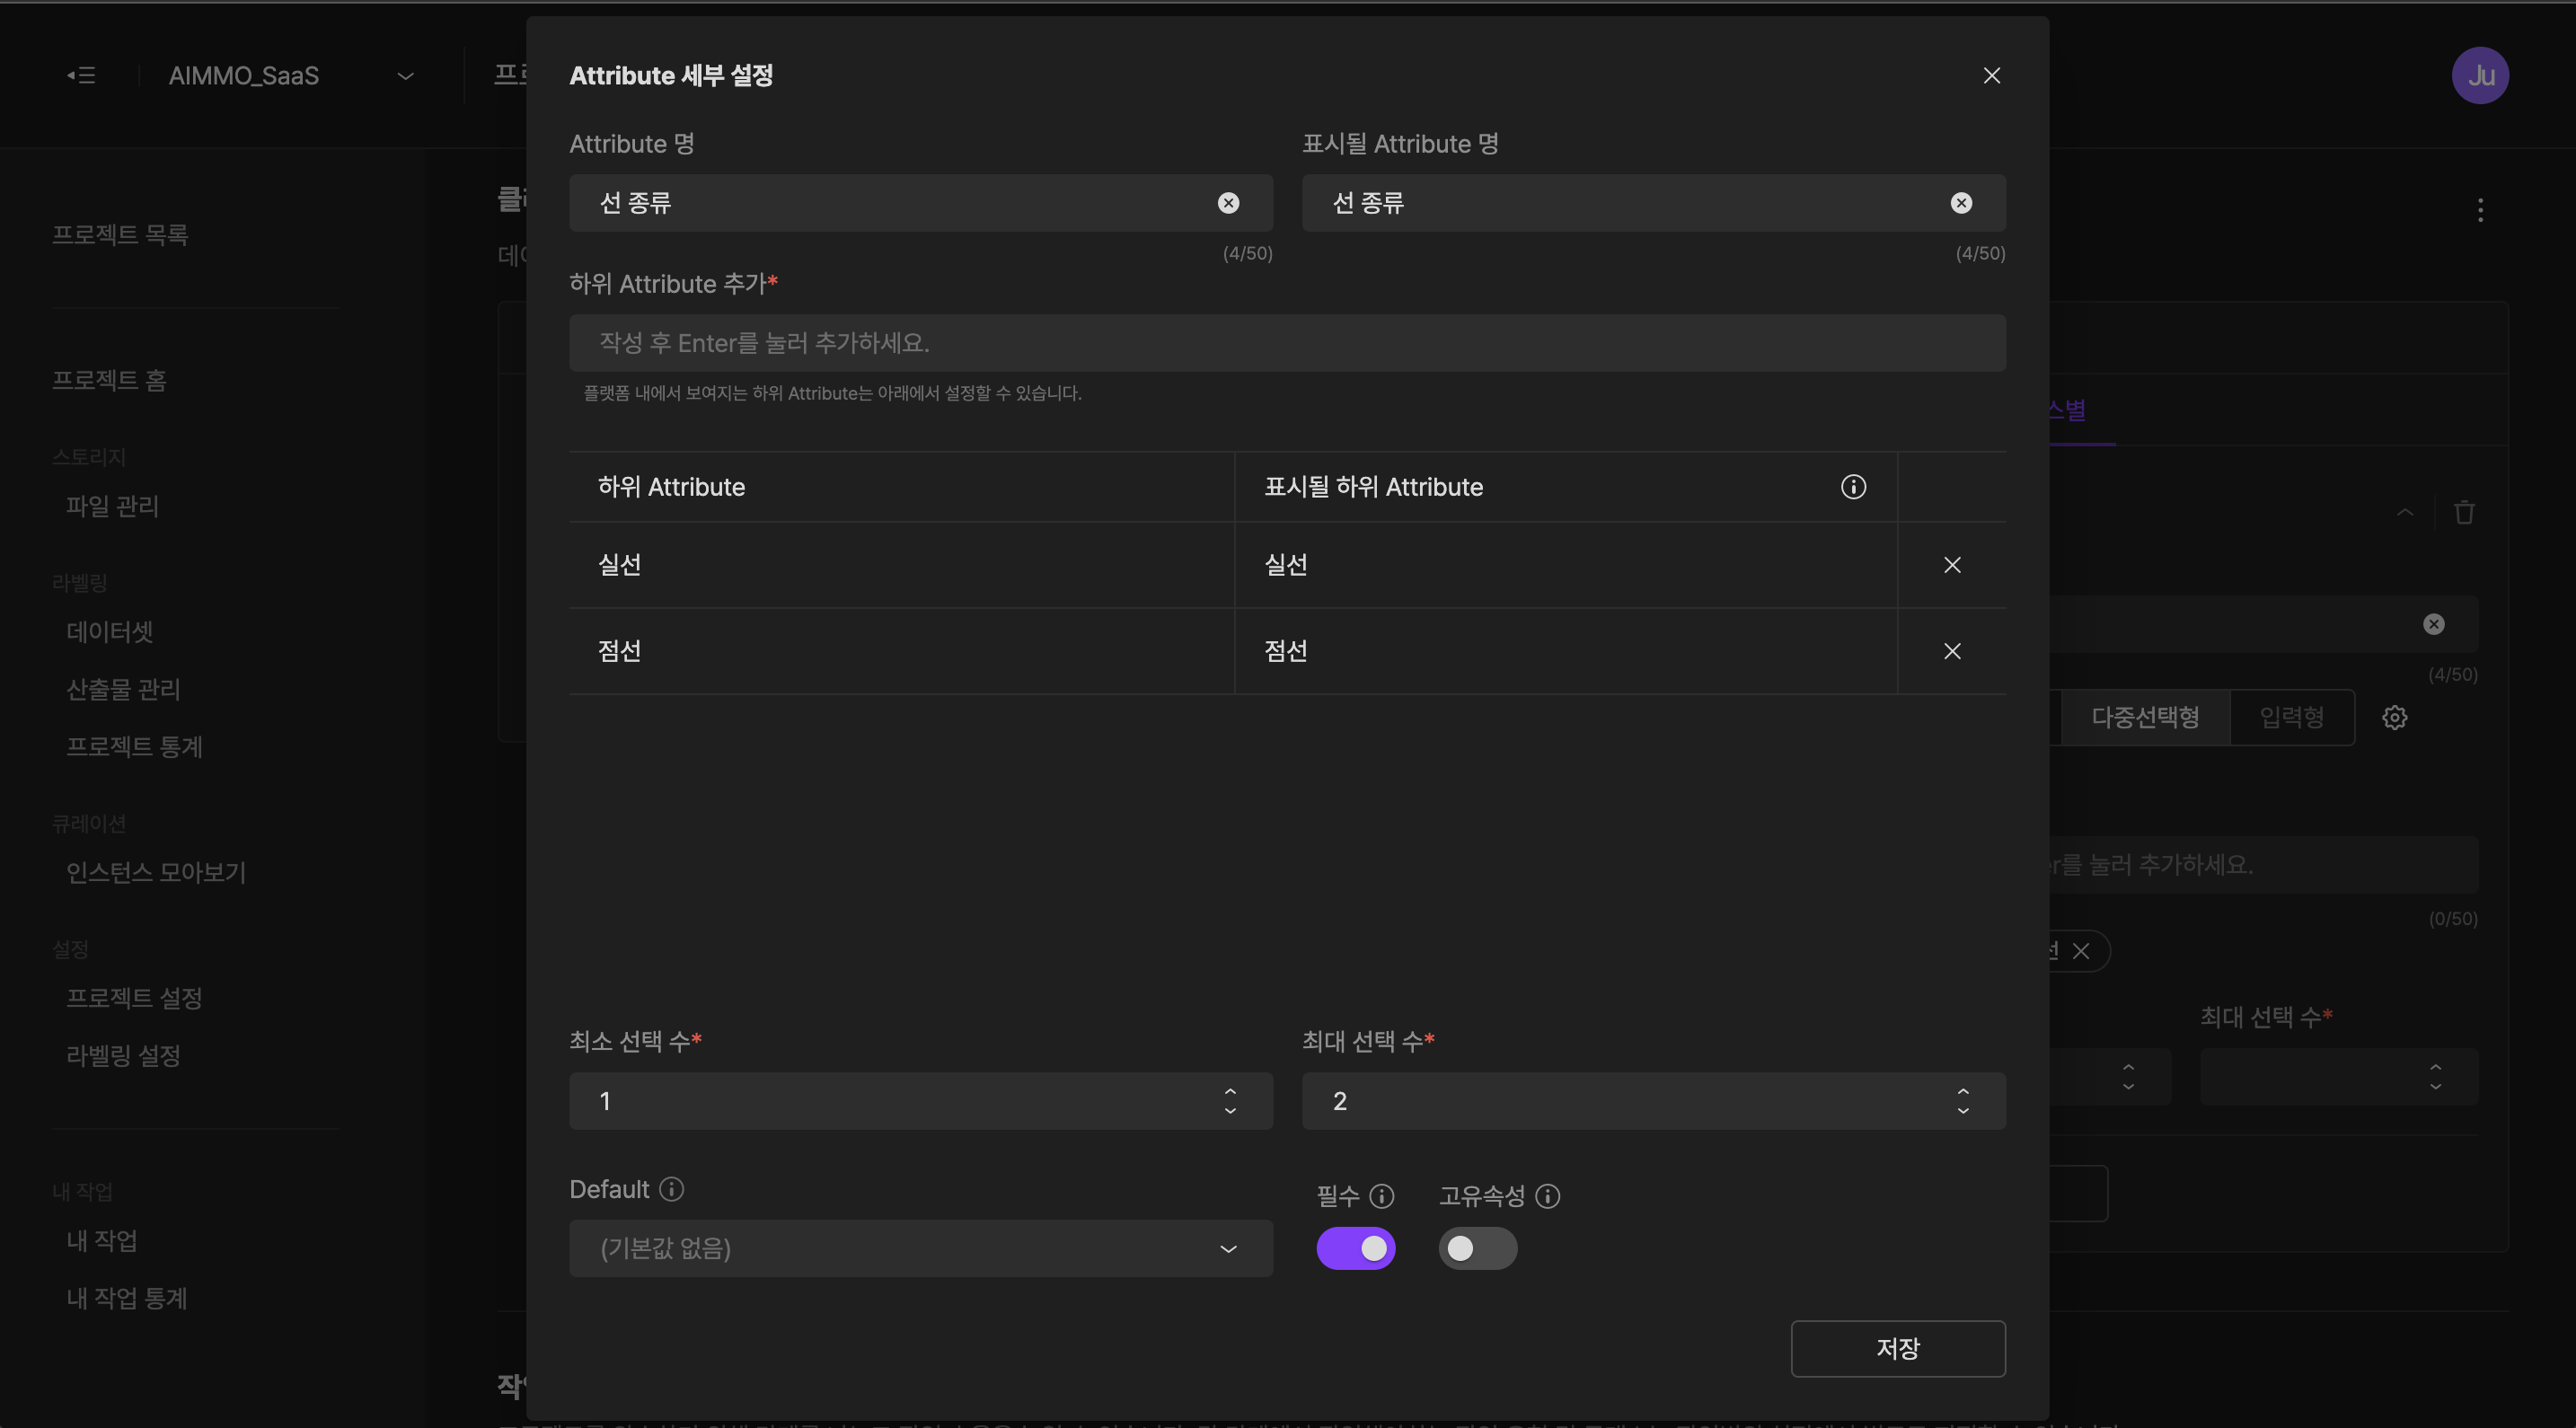Show the 필수 info tooltip
The image size is (2576, 1428).
click(1381, 1196)
